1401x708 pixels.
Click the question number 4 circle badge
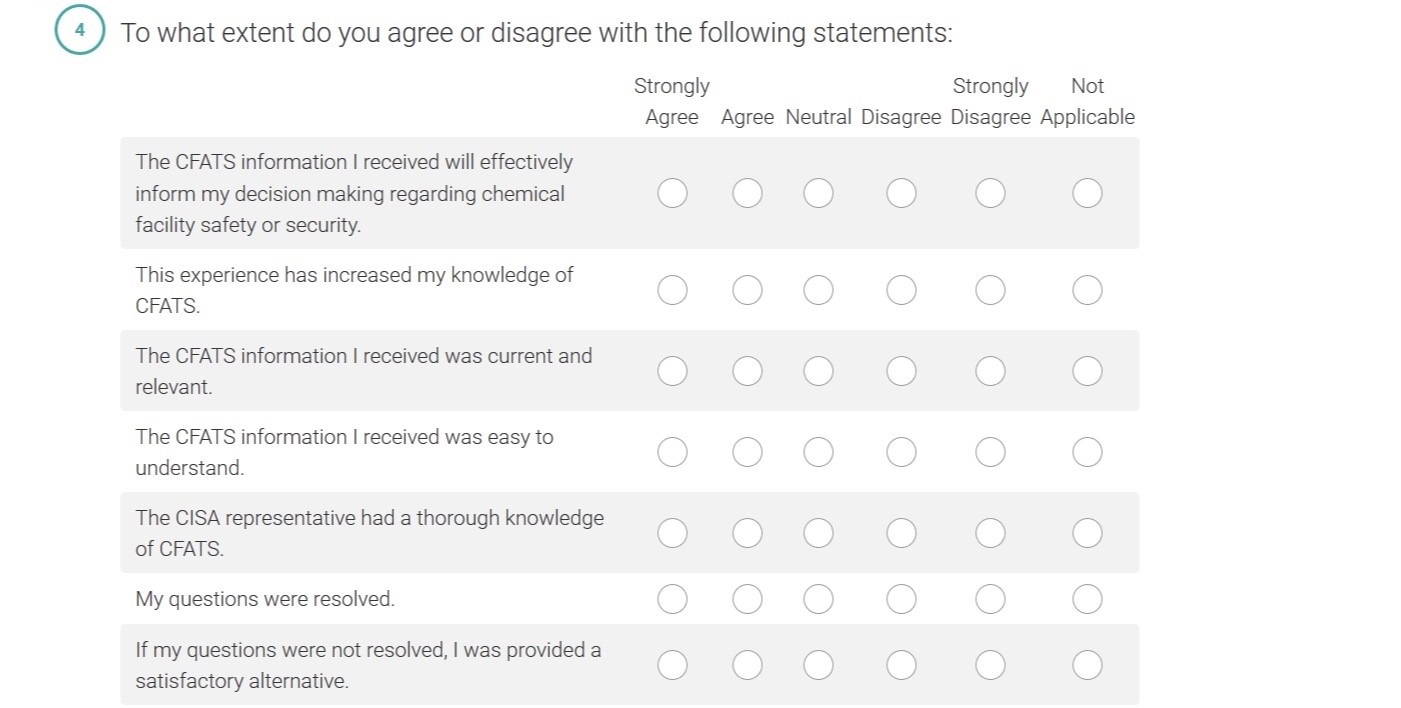click(x=79, y=30)
